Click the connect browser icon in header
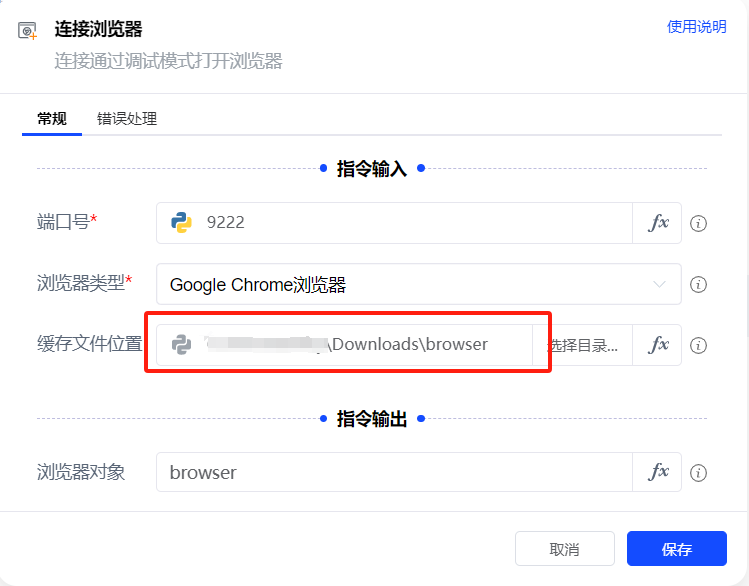This screenshot has height=586, width=749. coord(28,32)
